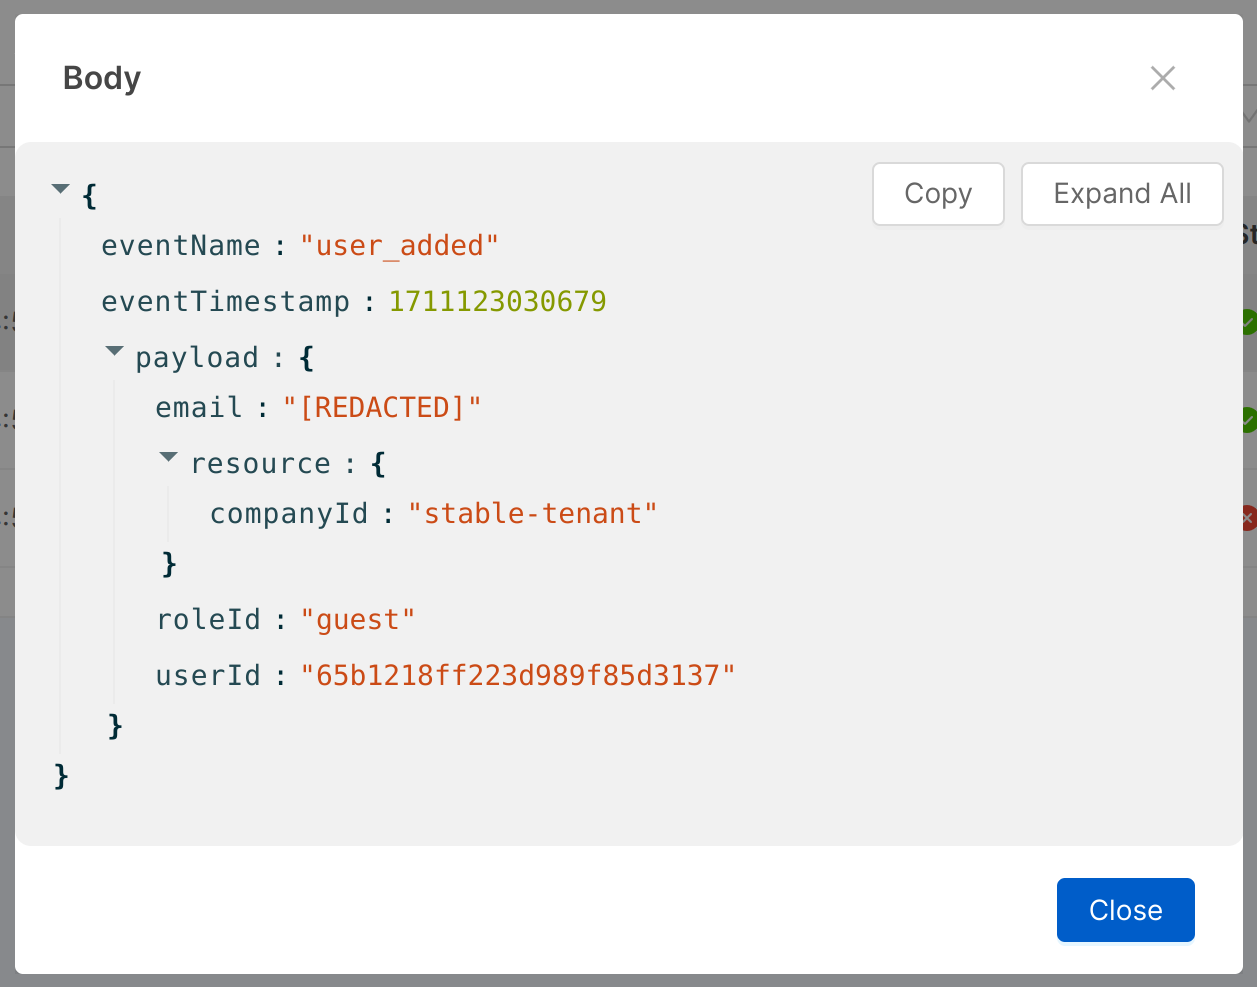Collapse the resource node triangle

(x=169, y=458)
